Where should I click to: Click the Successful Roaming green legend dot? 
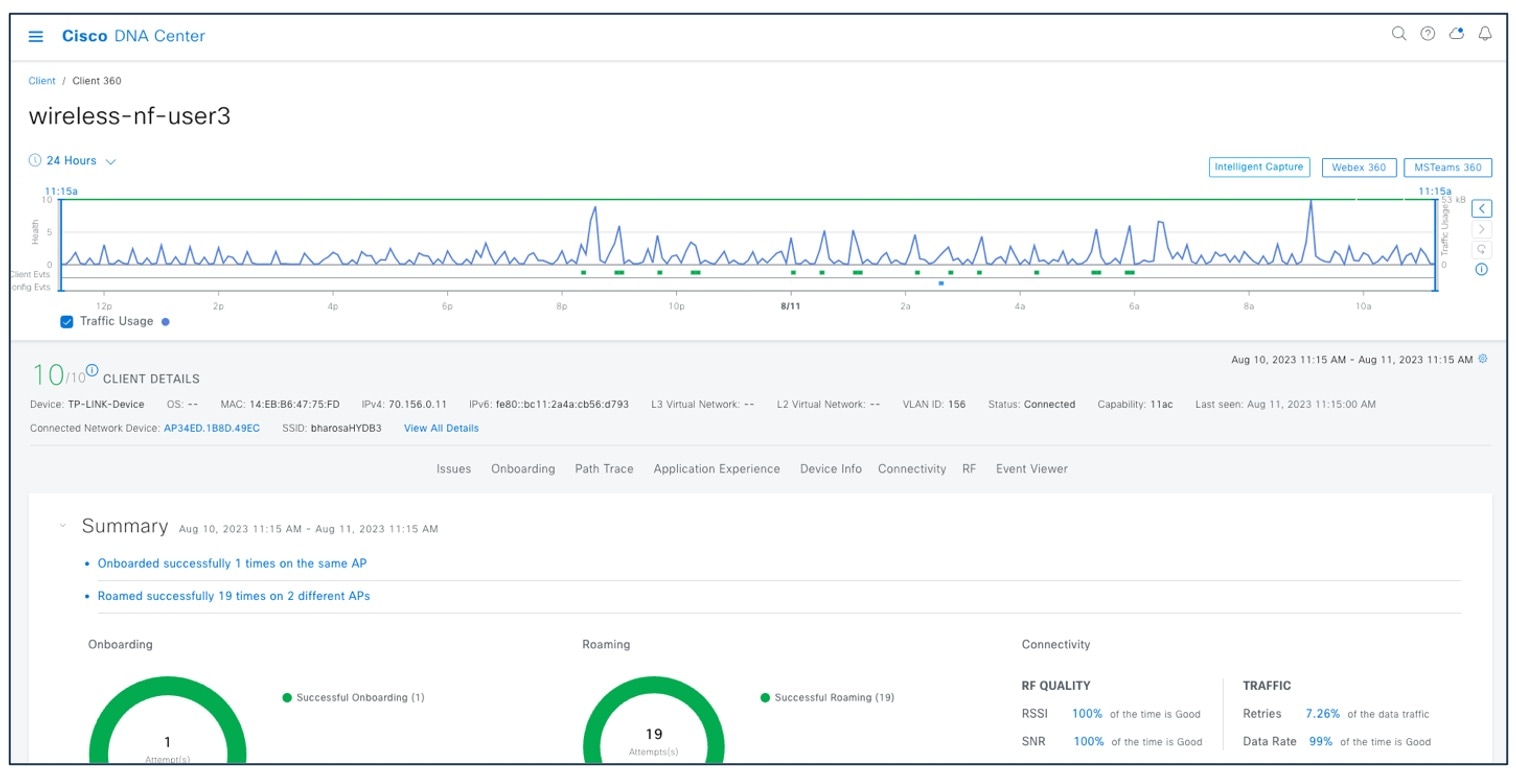765,698
